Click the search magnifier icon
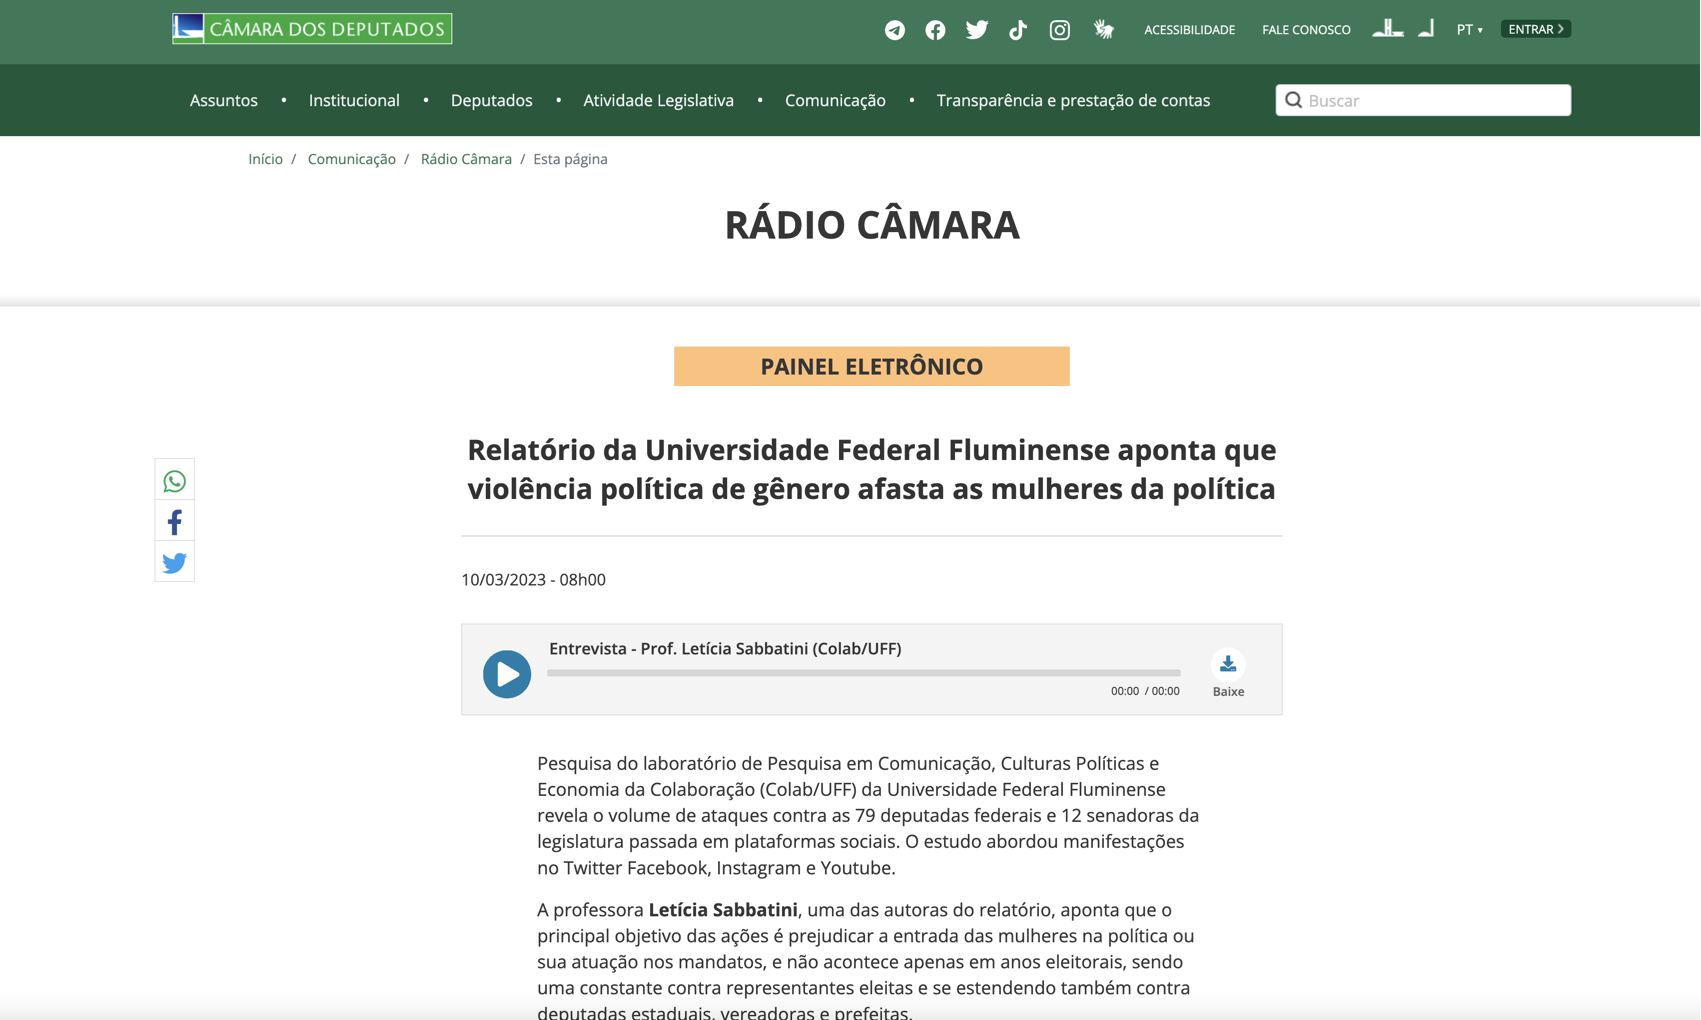 pos(1294,100)
